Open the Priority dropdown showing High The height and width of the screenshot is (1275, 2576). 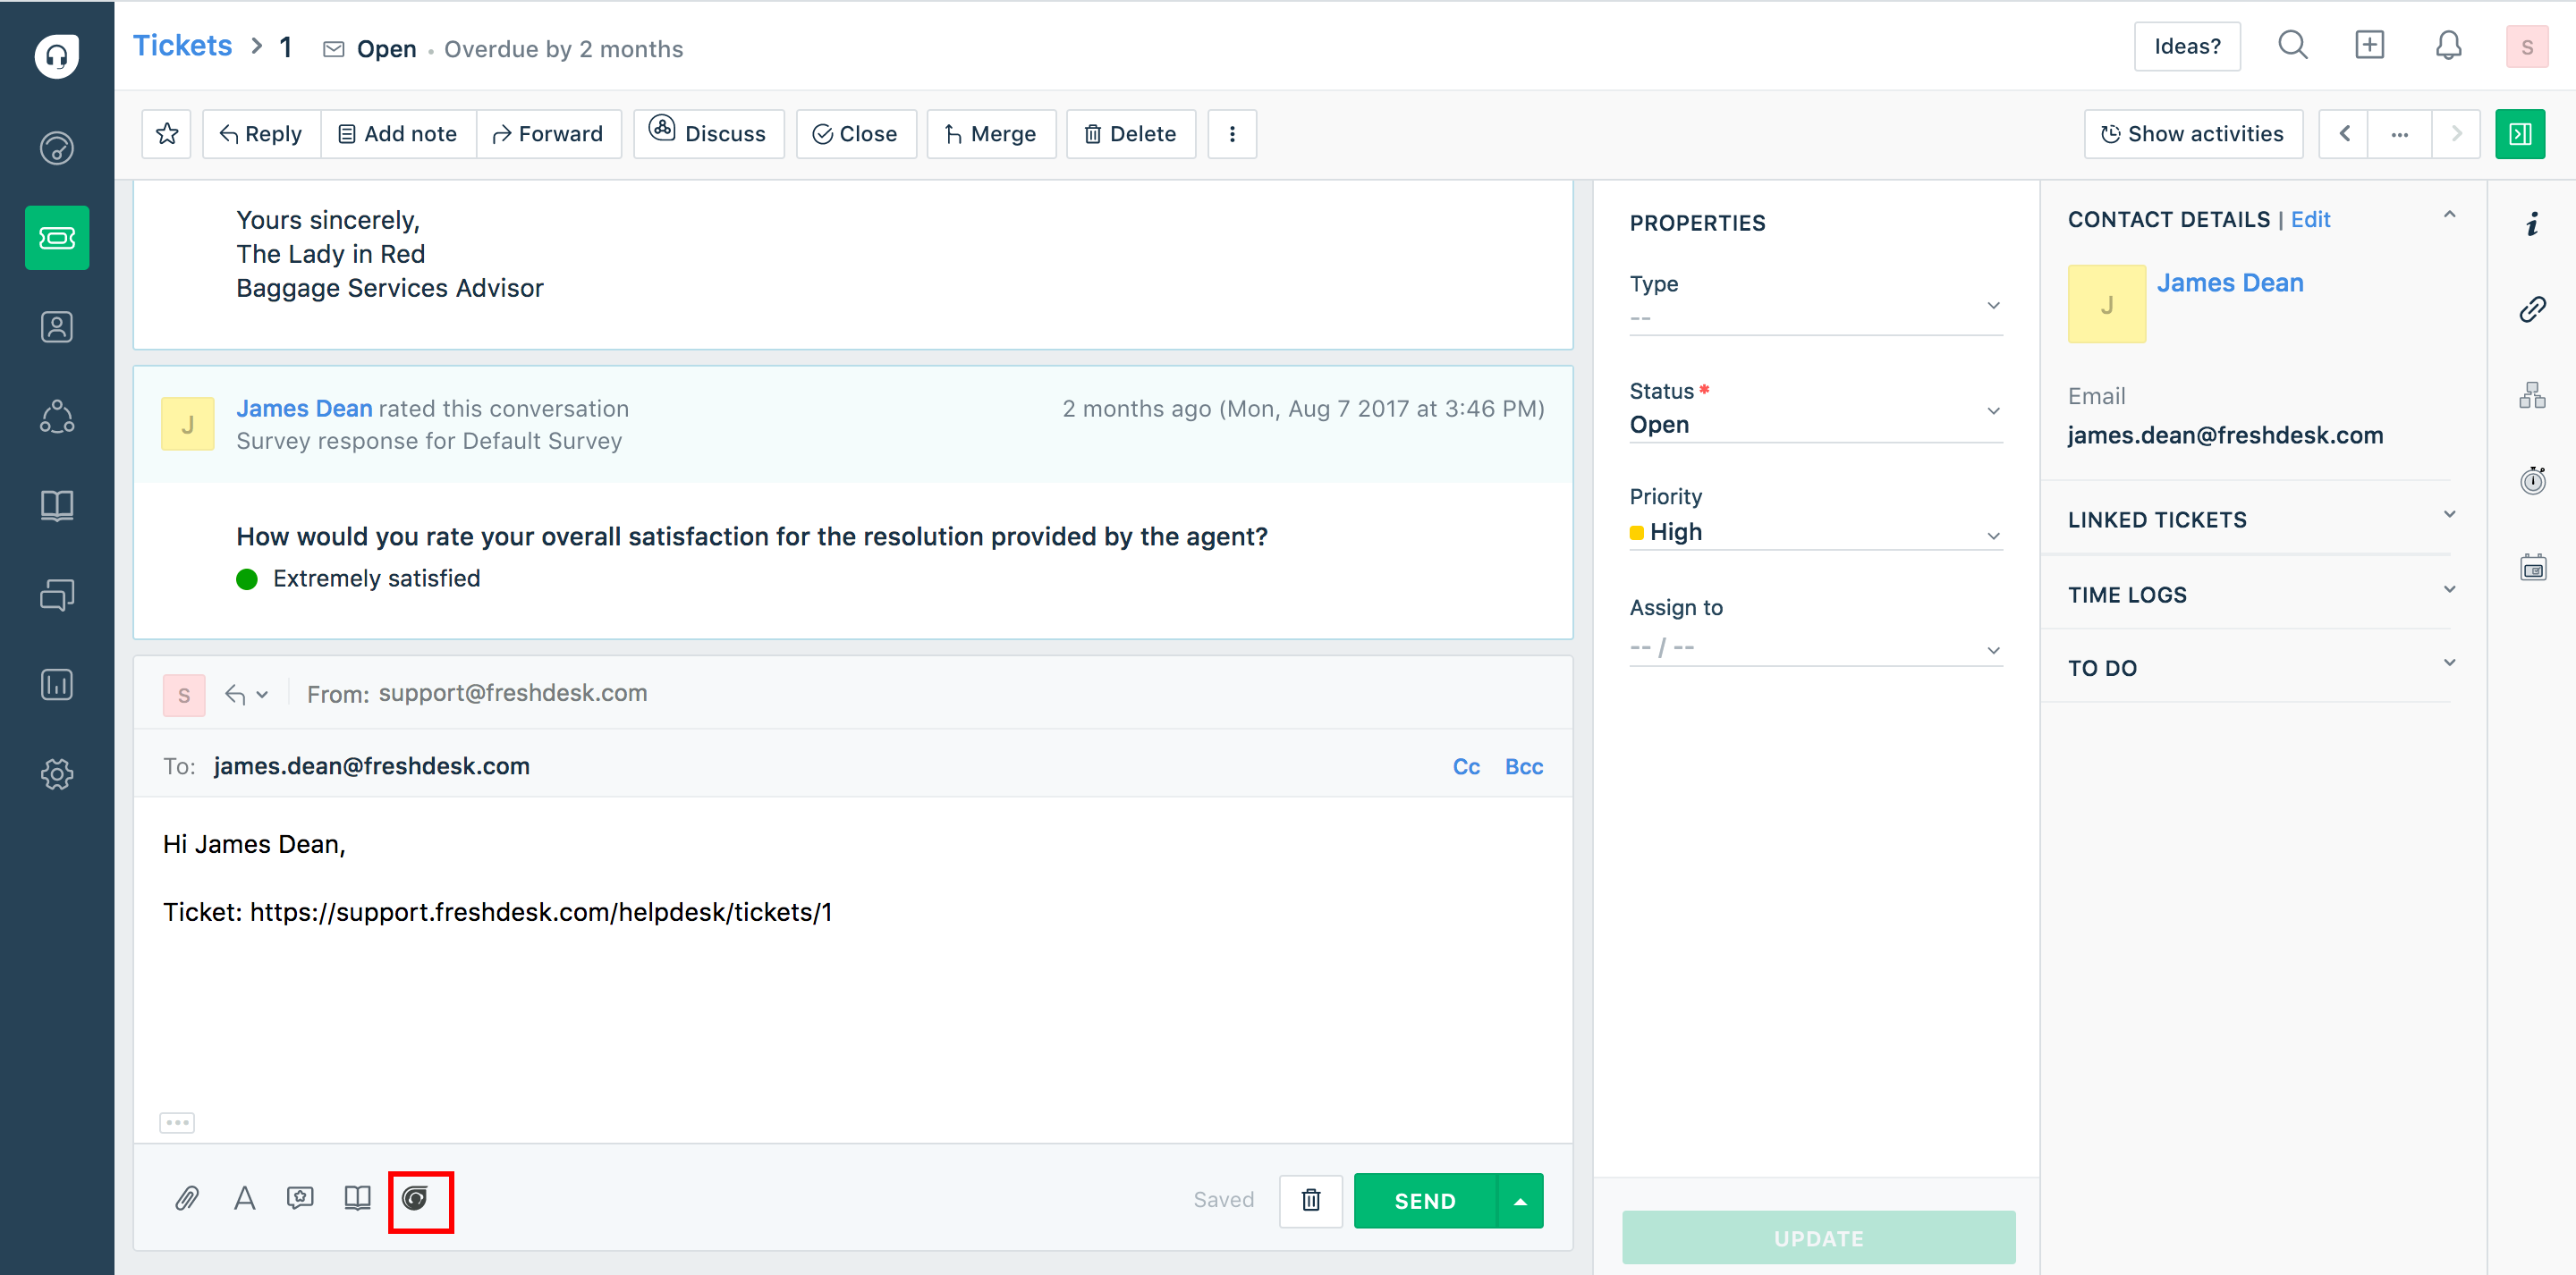[1815, 518]
